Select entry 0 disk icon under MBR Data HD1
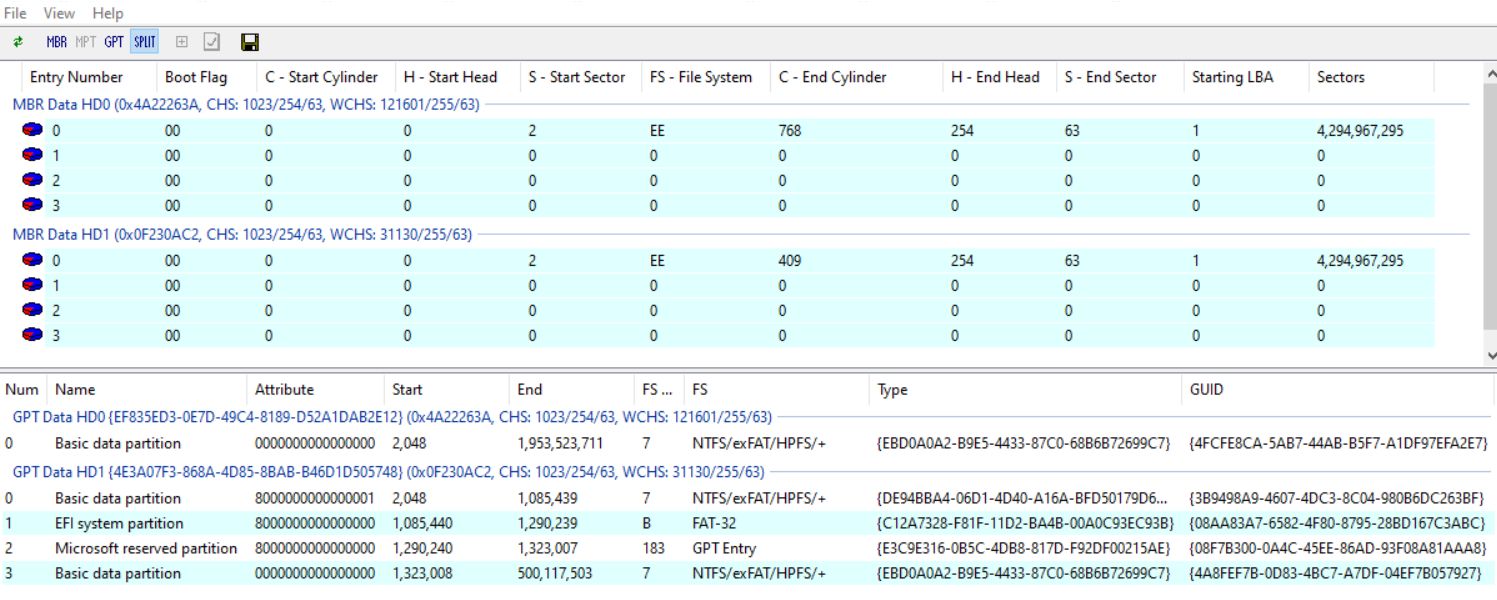Screen dimensions: 1497x600 33,260
